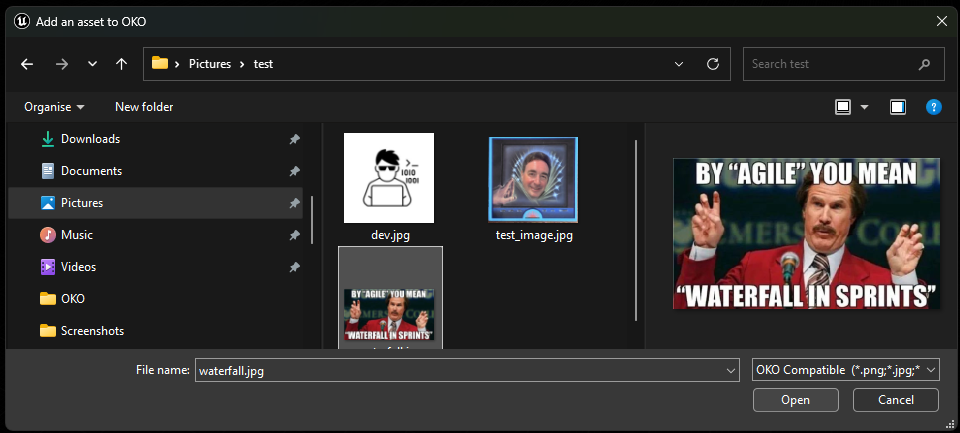Select Pictures in the sidebar
The image size is (960, 433).
coord(156,203)
